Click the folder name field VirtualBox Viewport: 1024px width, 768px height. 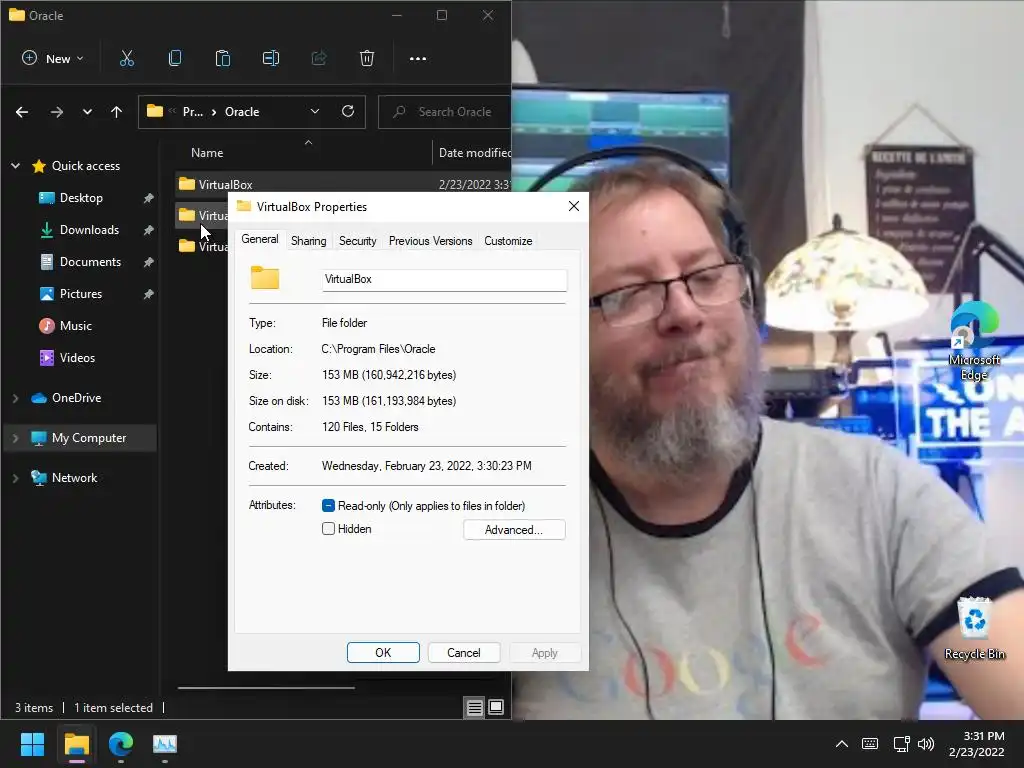point(444,280)
